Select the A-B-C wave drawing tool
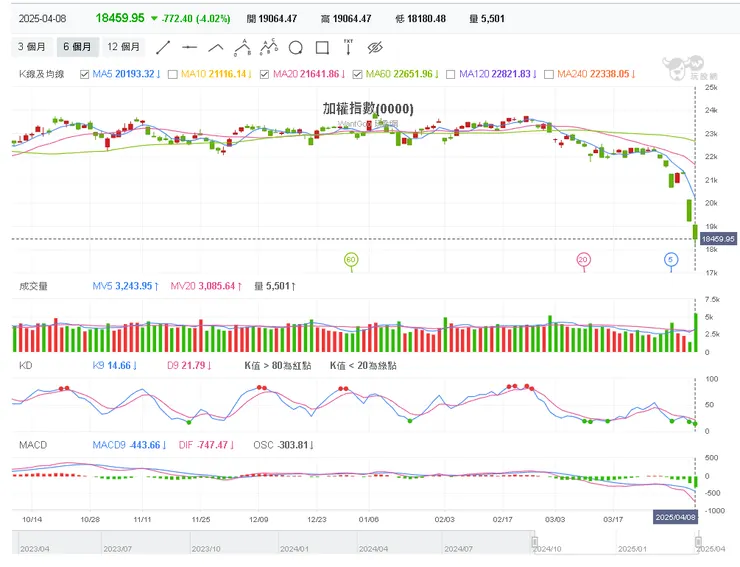 [267, 47]
